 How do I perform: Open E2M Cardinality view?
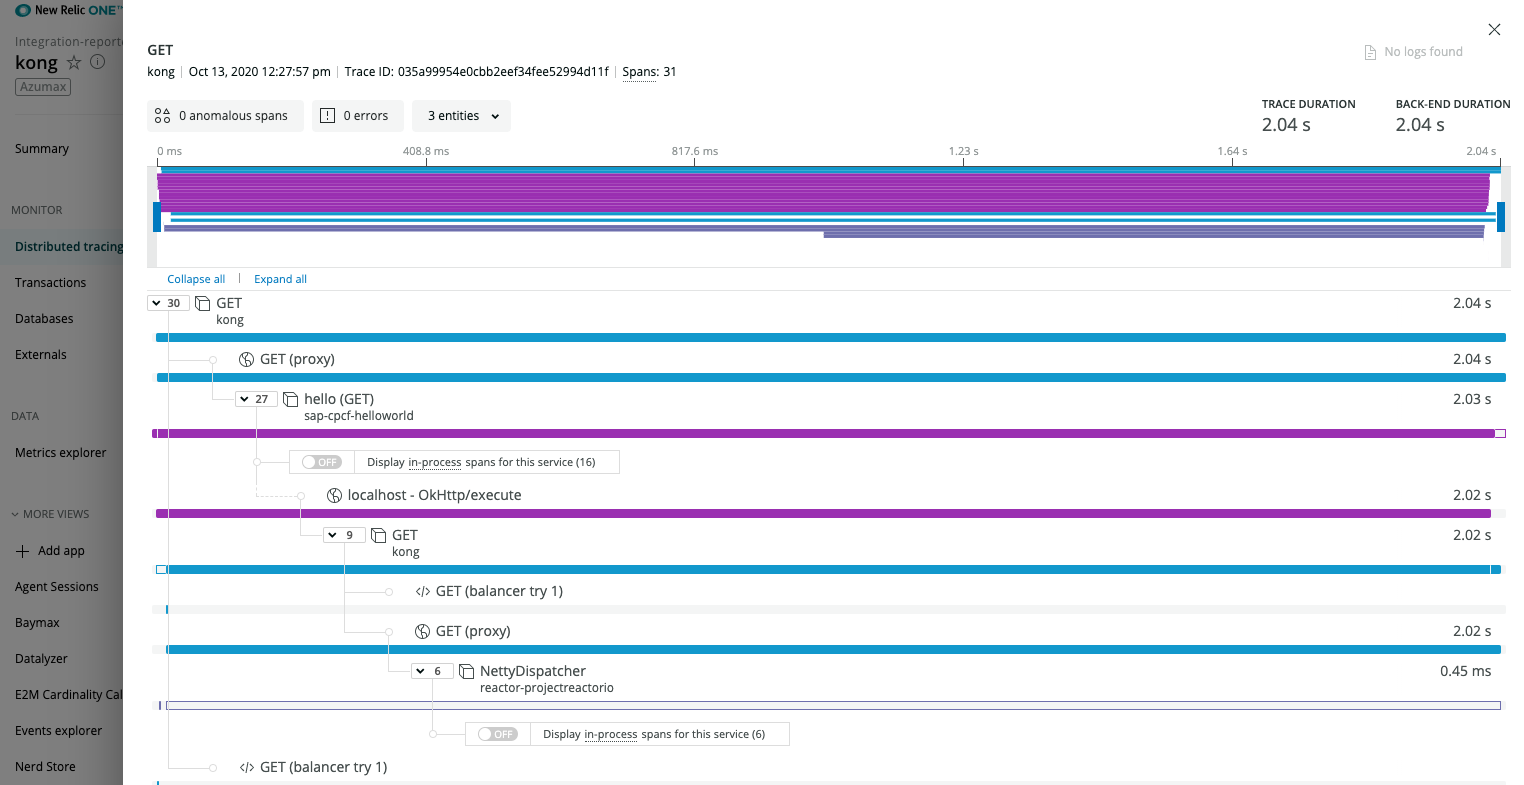point(69,695)
